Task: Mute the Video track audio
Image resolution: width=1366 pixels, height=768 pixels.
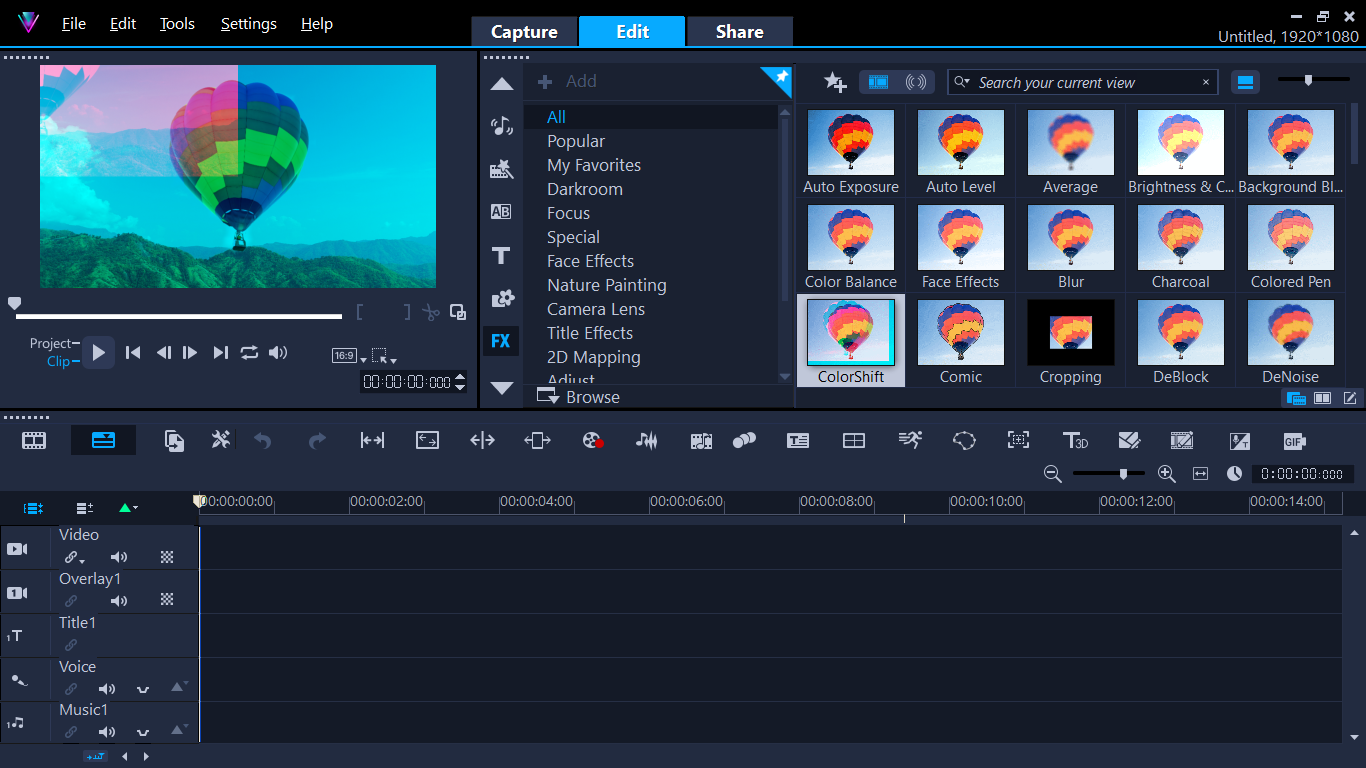Action: point(119,557)
